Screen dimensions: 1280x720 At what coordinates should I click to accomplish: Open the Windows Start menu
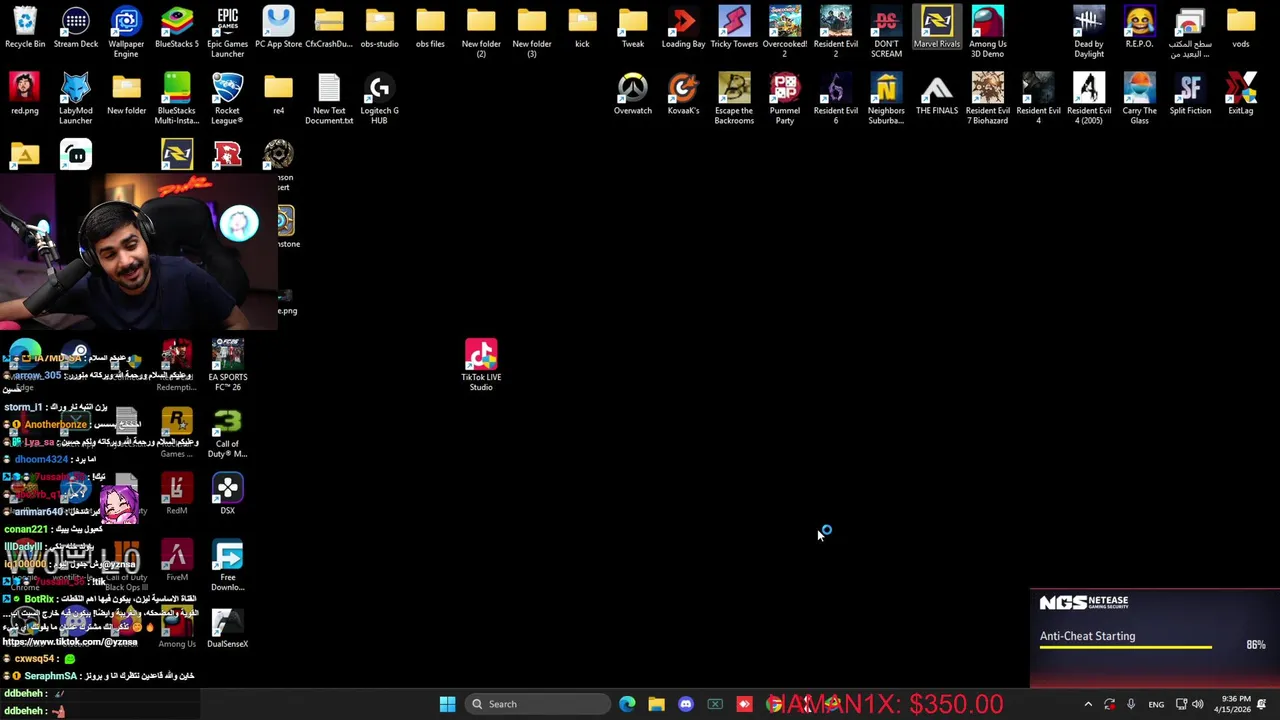click(x=447, y=704)
